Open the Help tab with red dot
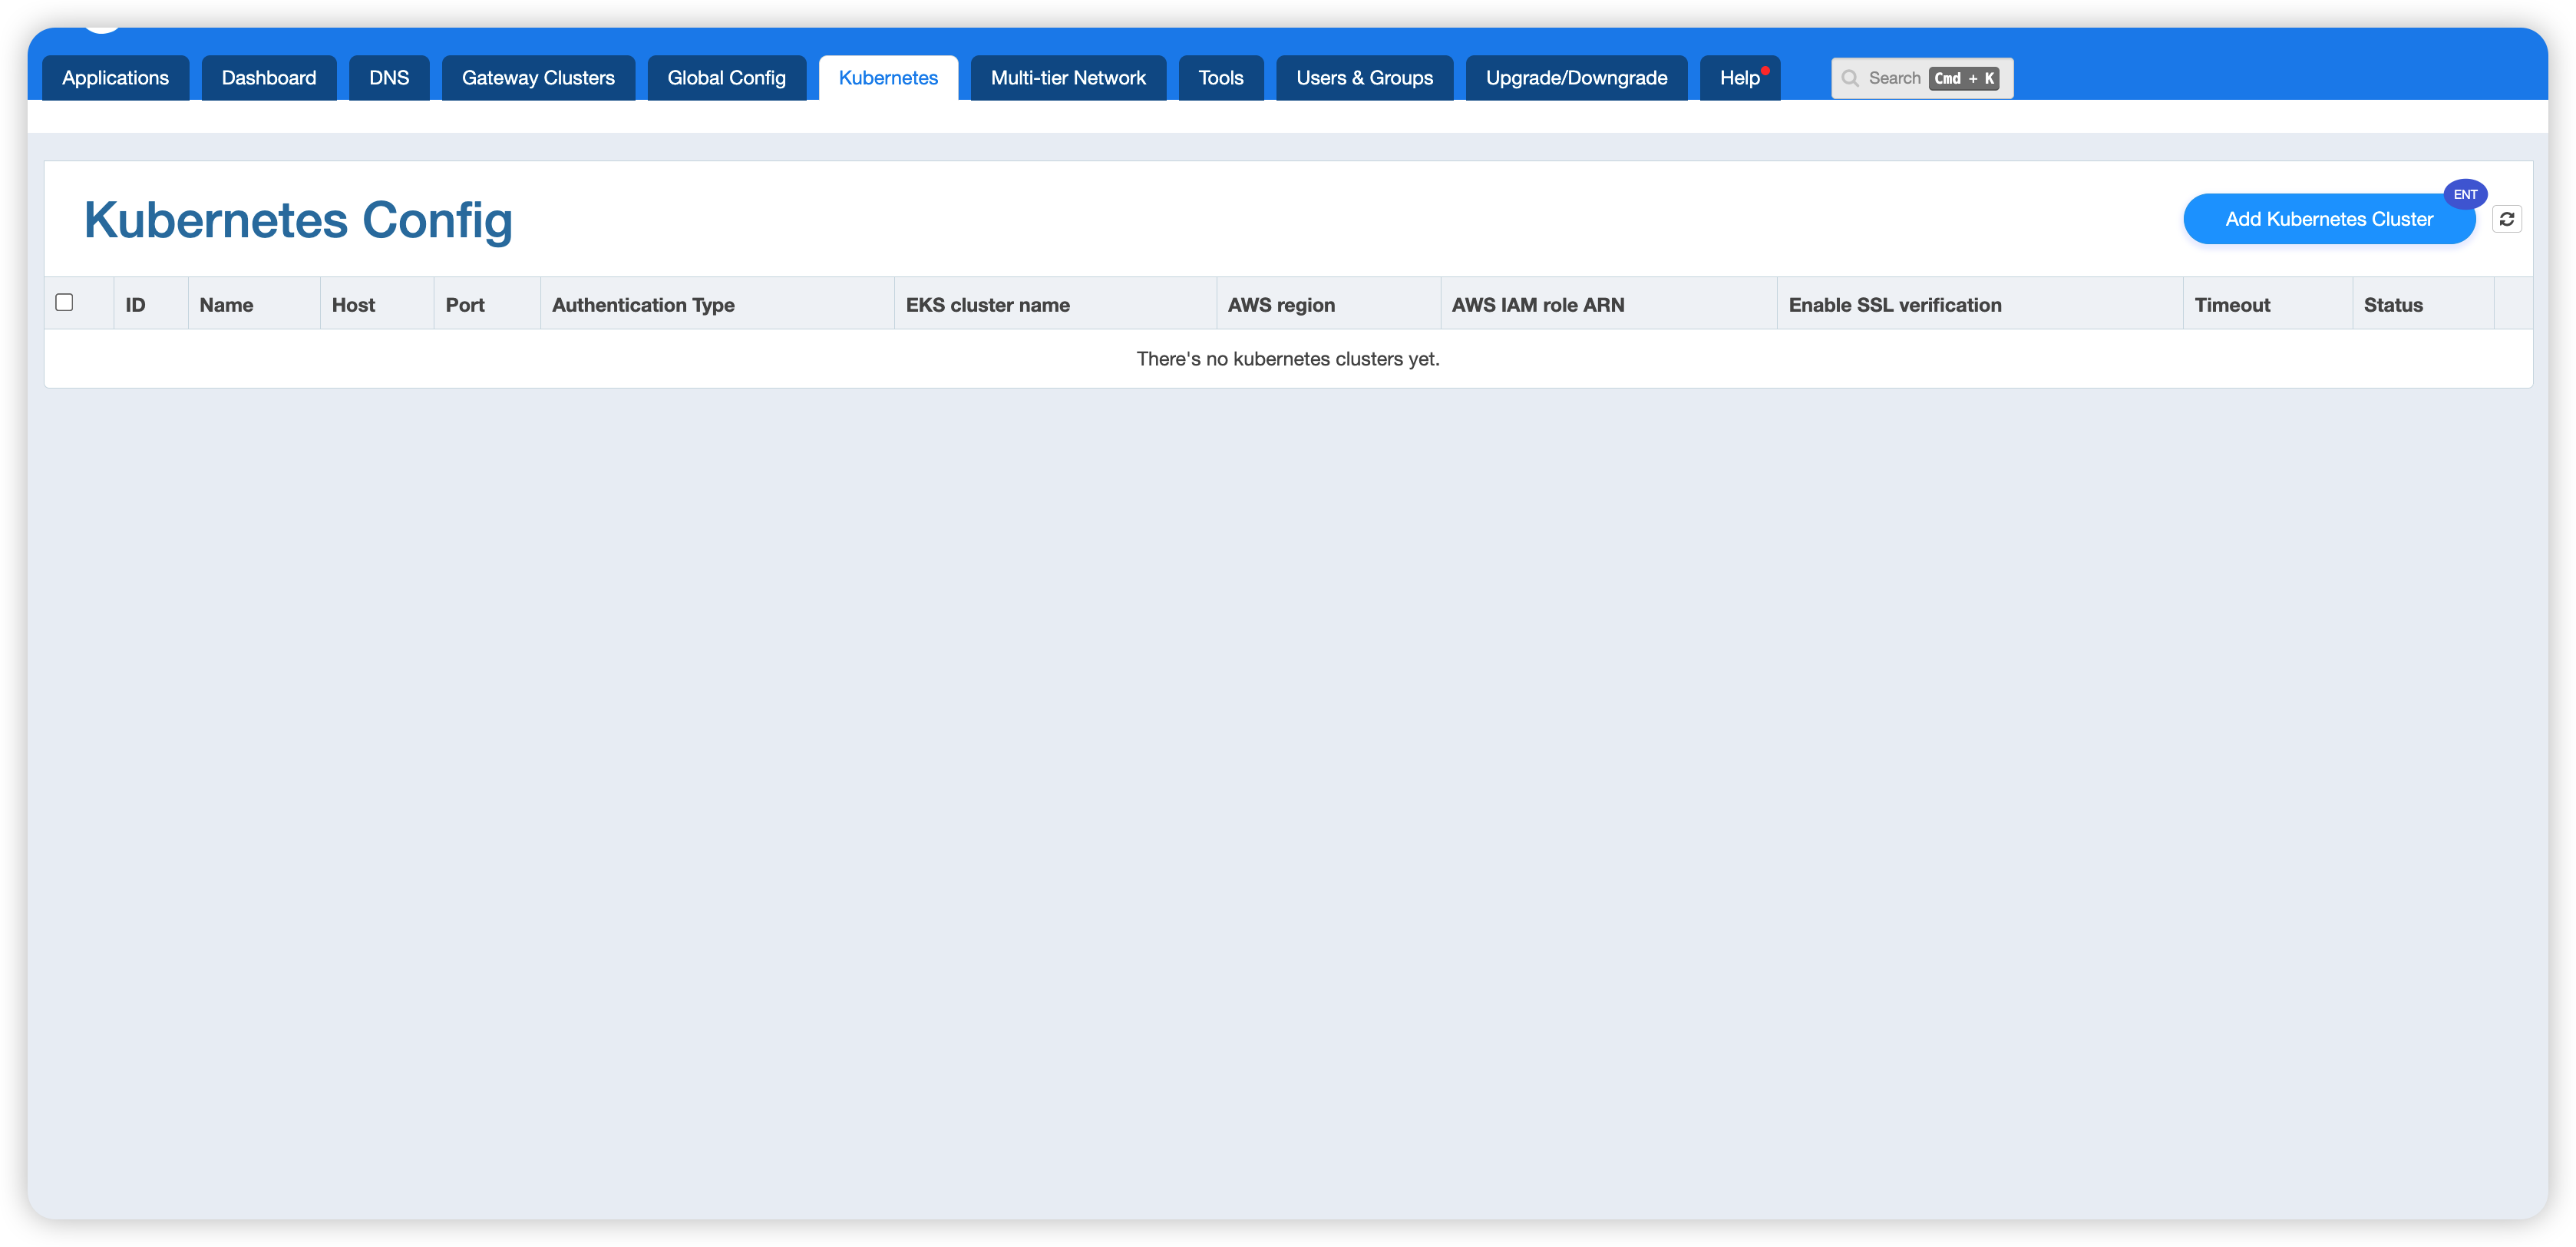2576x1247 pixels. click(1739, 78)
